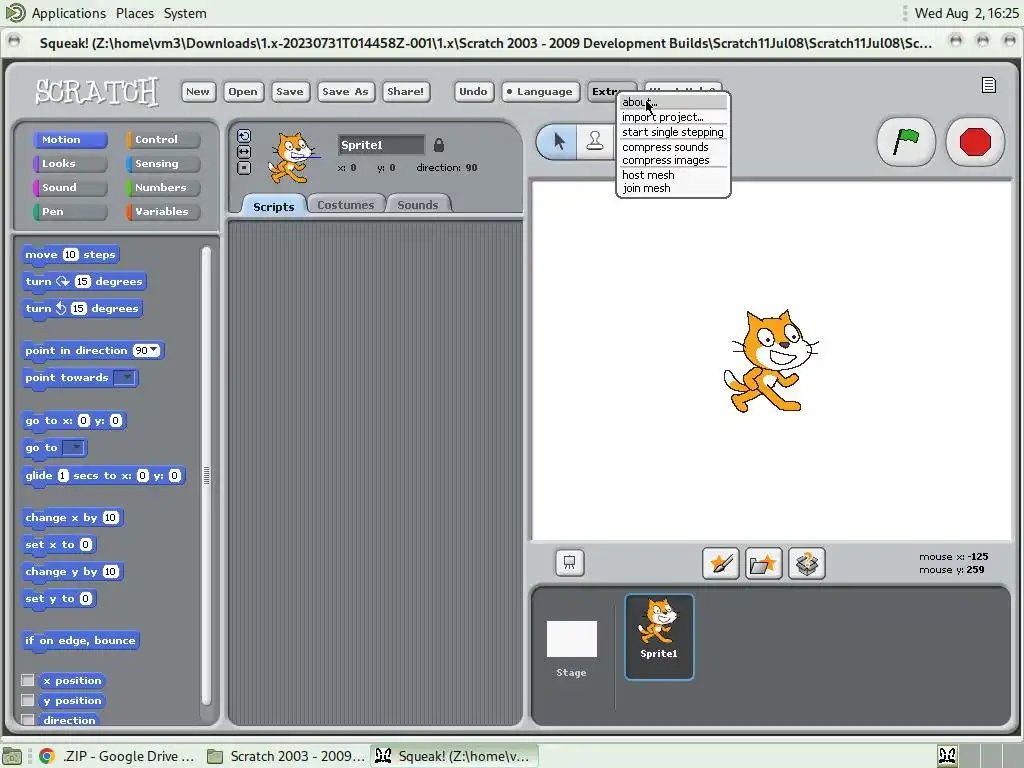The width and height of the screenshot is (1024, 768).
Task: Click the Undo button
Action: [473, 91]
